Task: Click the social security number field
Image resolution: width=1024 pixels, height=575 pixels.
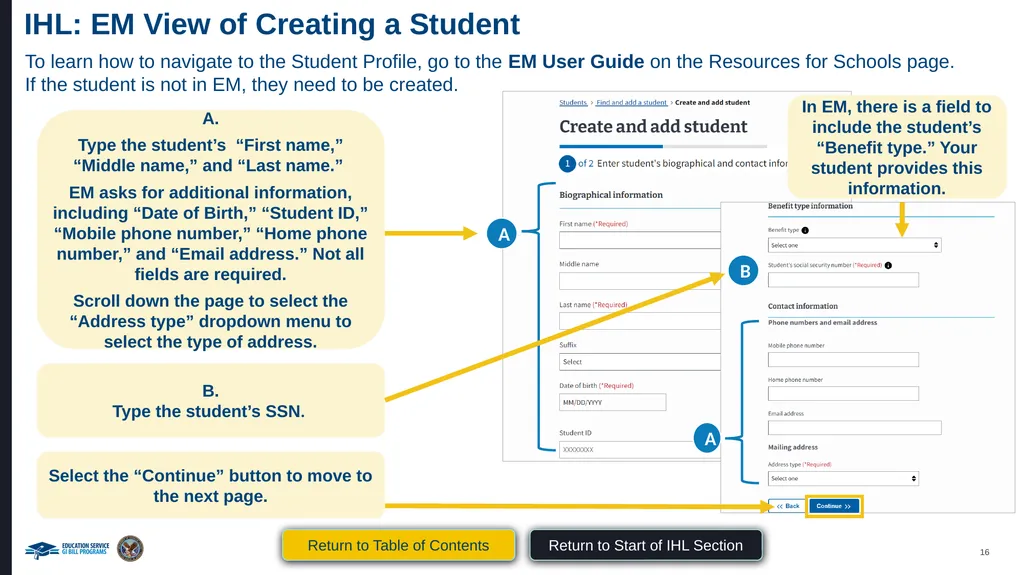Action: click(x=843, y=280)
